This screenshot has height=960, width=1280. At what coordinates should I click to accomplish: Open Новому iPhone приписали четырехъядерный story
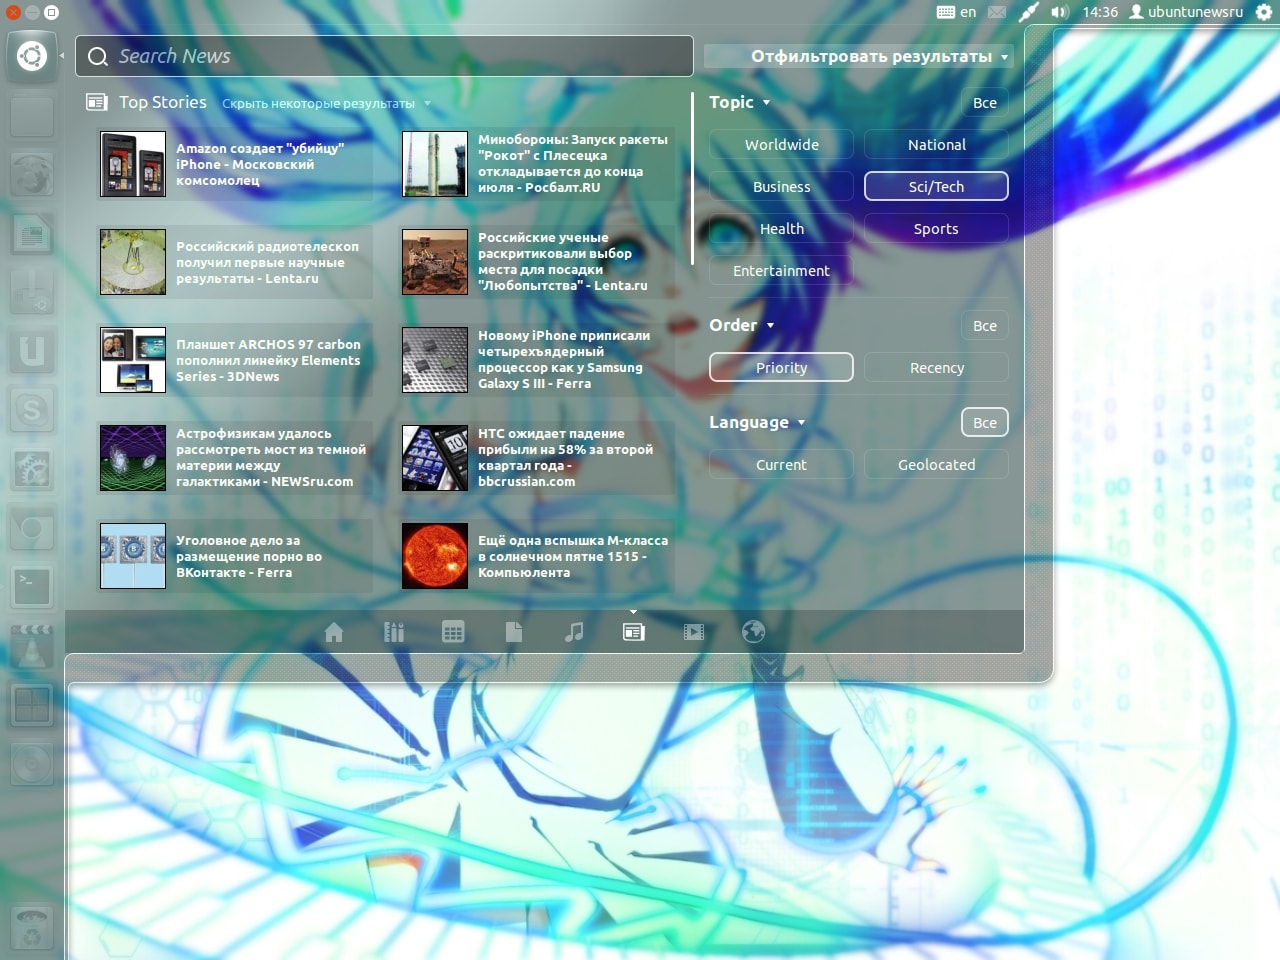click(538, 360)
